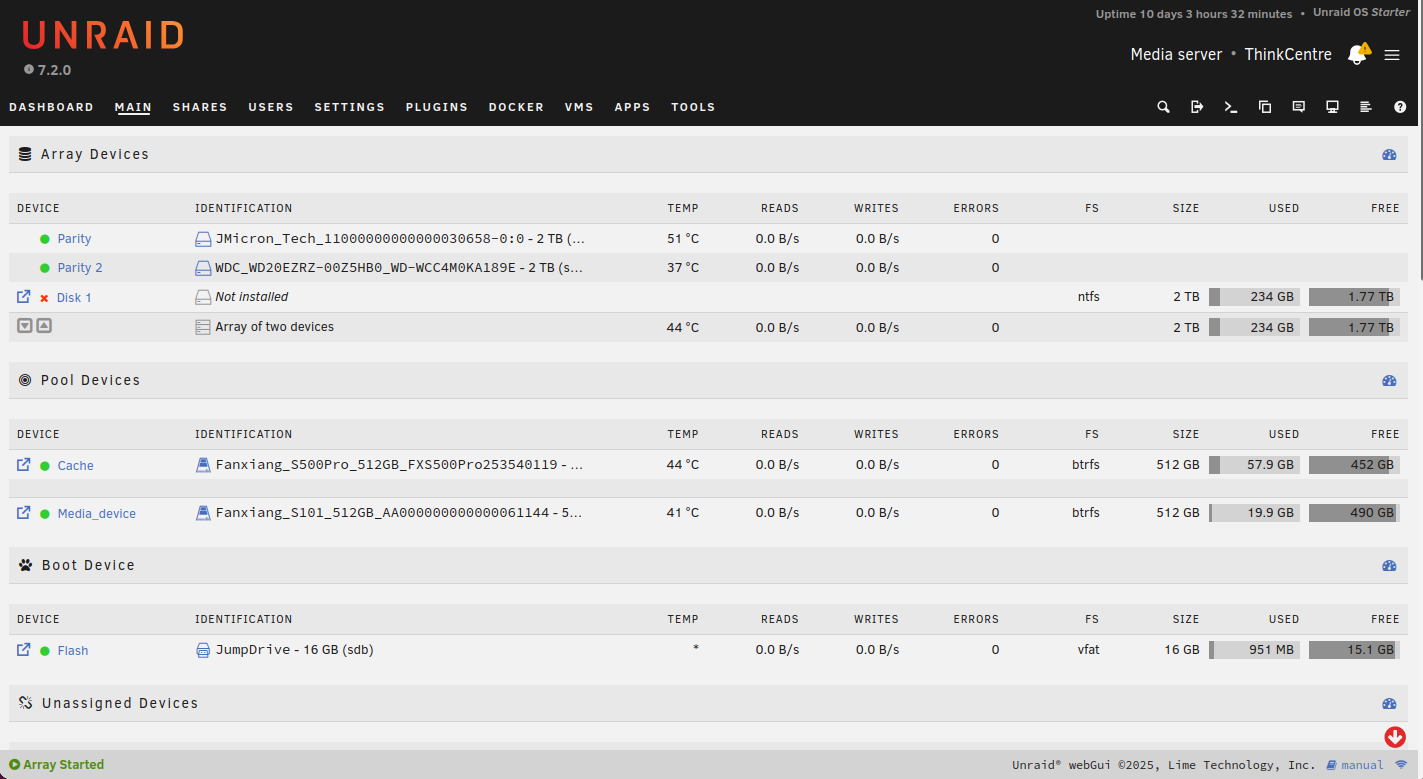The image size is (1423, 779).
Task: Go to the Dashboard tab
Action: pyautogui.click(x=51, y=107)
